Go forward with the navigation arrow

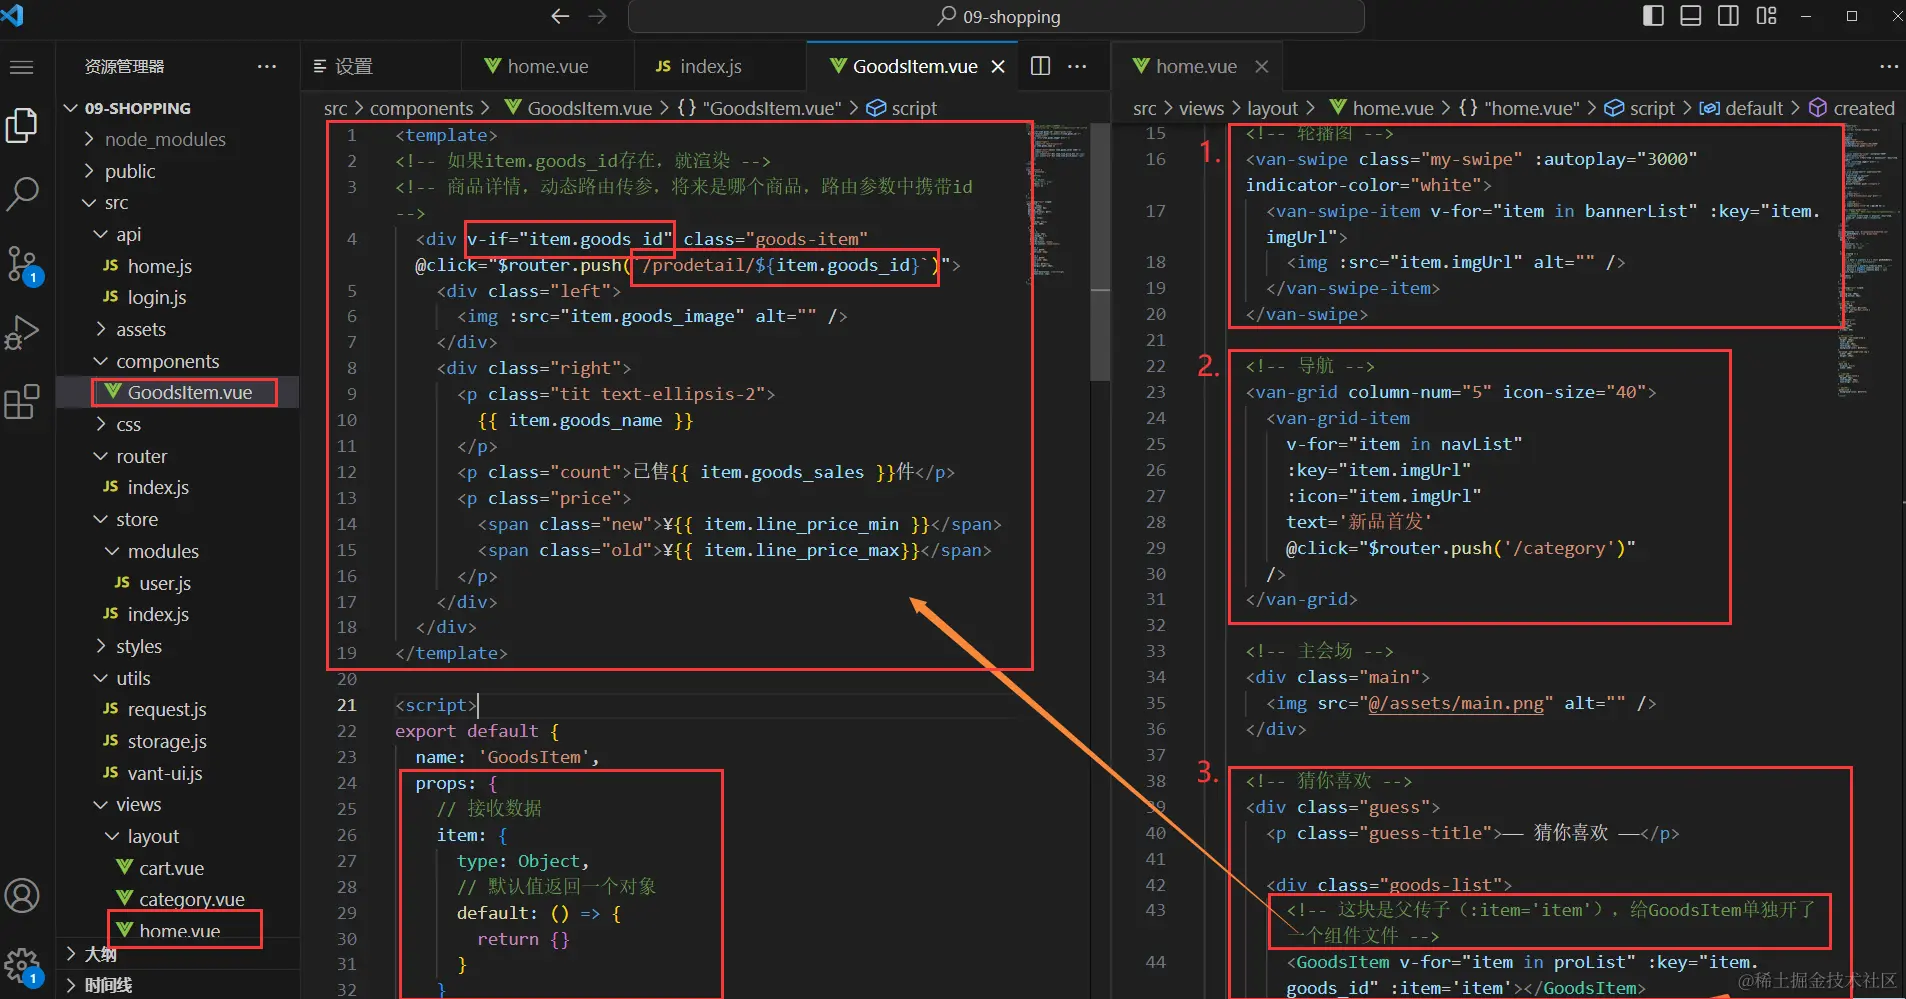click(598, 16)
